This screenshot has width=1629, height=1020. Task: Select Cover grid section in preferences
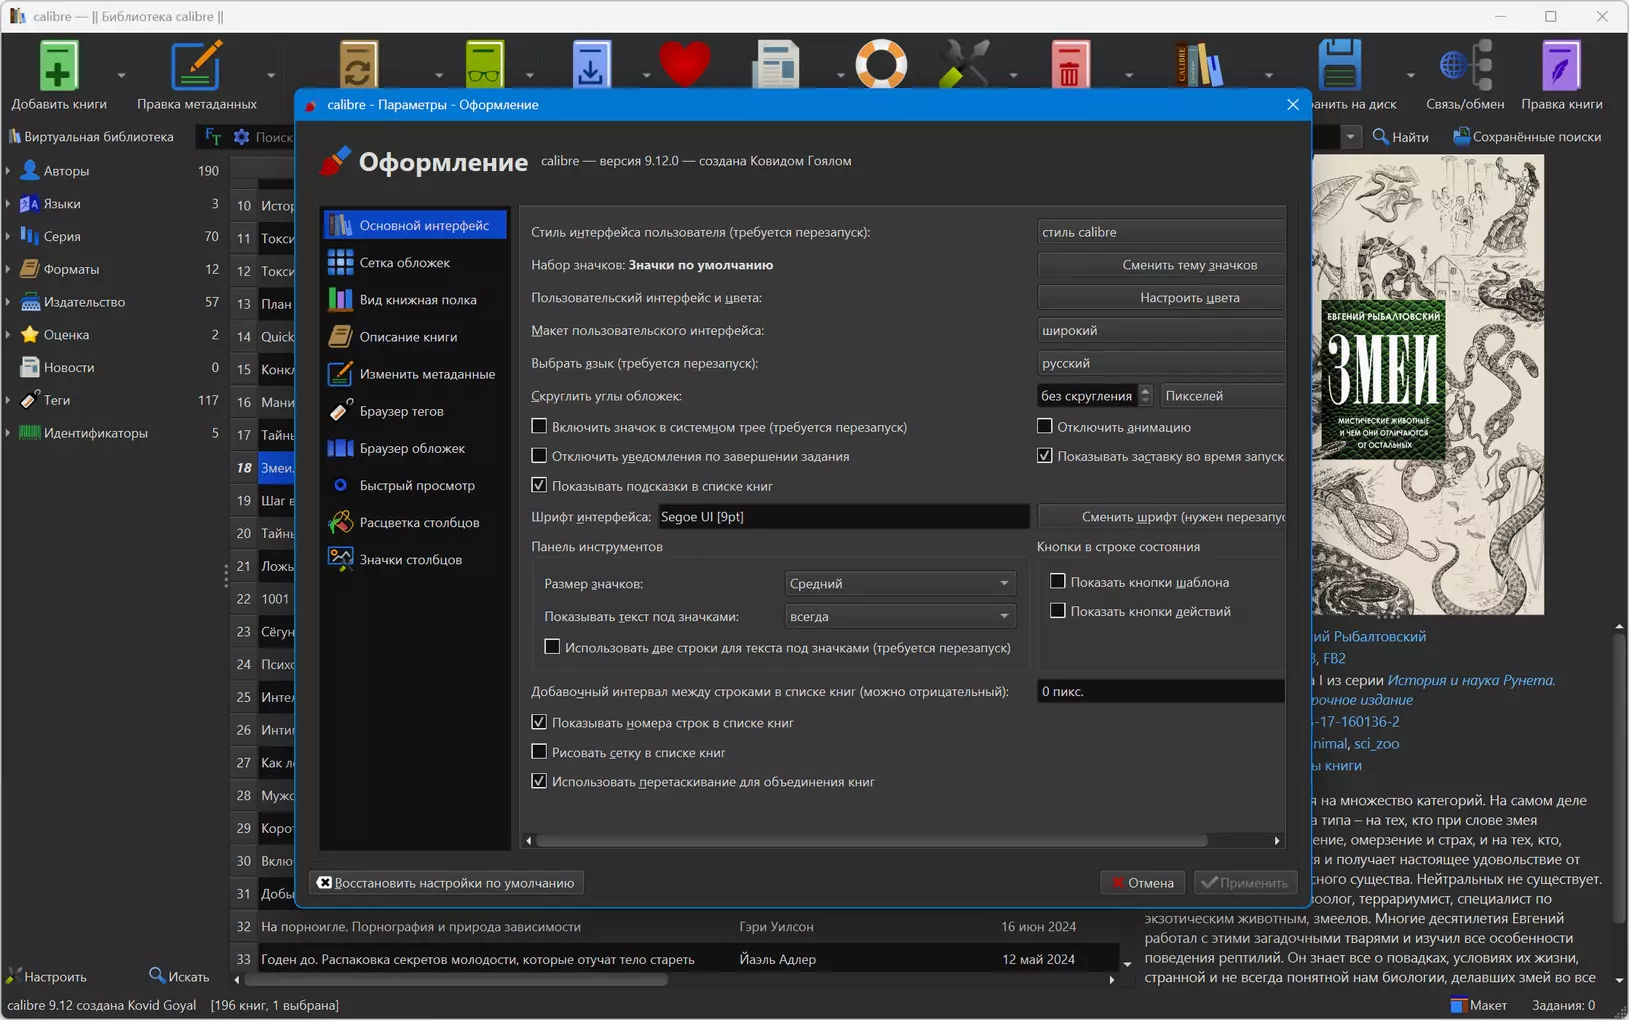(x=415, y=262)
